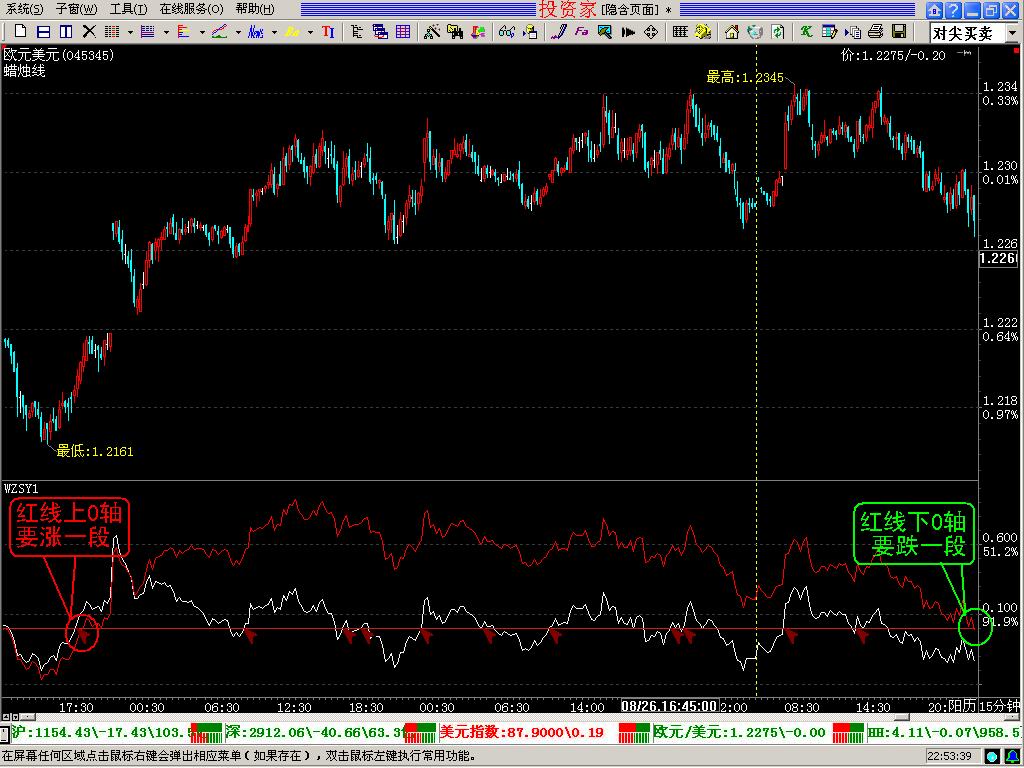
Task: Open the 在线服务(O) menu
Action: click(191, 9)
